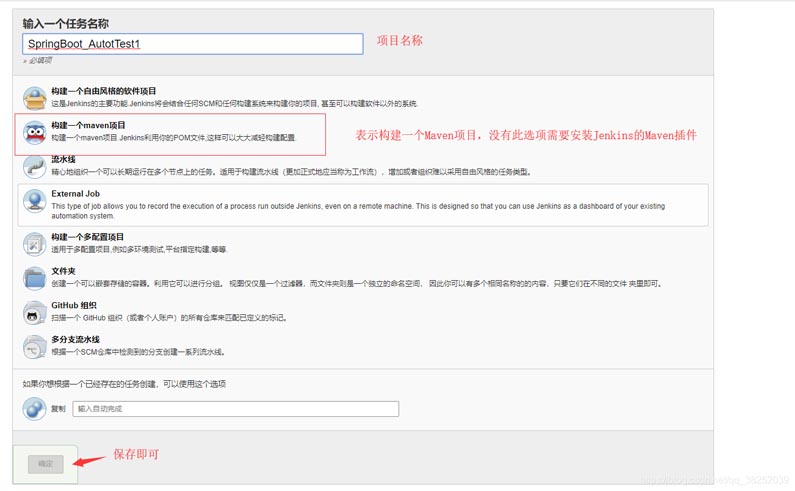
Task: Click the copy-from autocomplete text field
Action: (x=236, y=409)
